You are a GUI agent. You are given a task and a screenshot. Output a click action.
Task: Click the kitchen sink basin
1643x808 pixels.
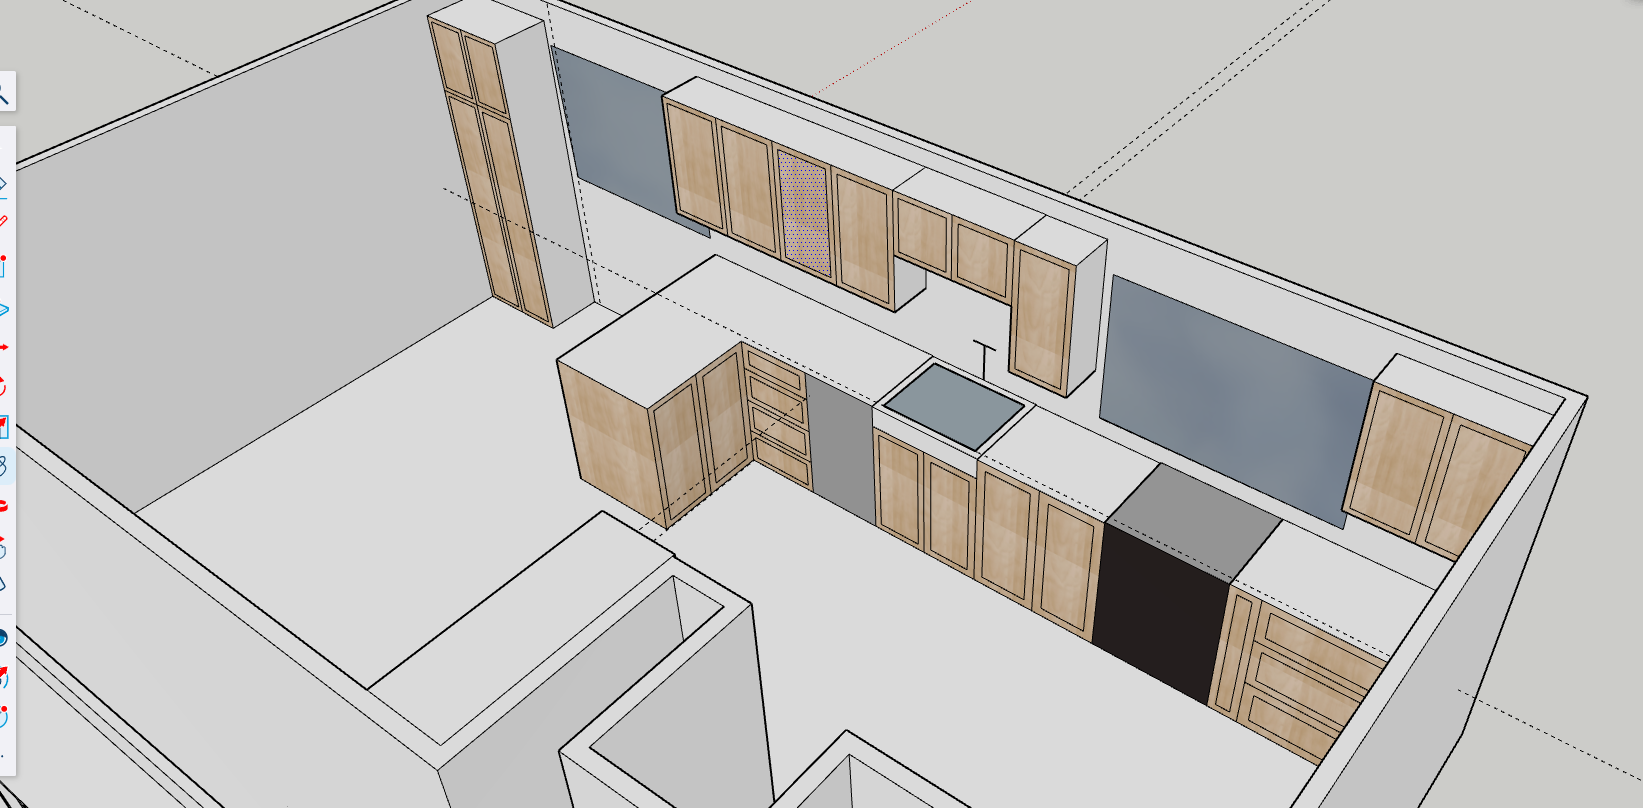pyautogui.click(x=953, y=406)
